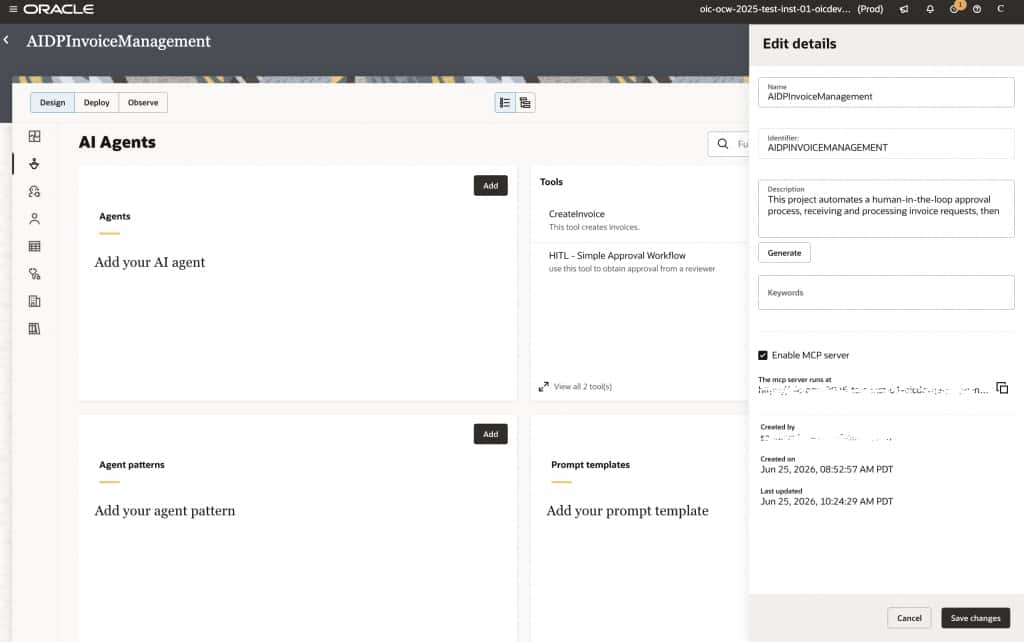Open the library sidebar icon
This screenshot has height=642, width=1024.
[x=35, y=329]
